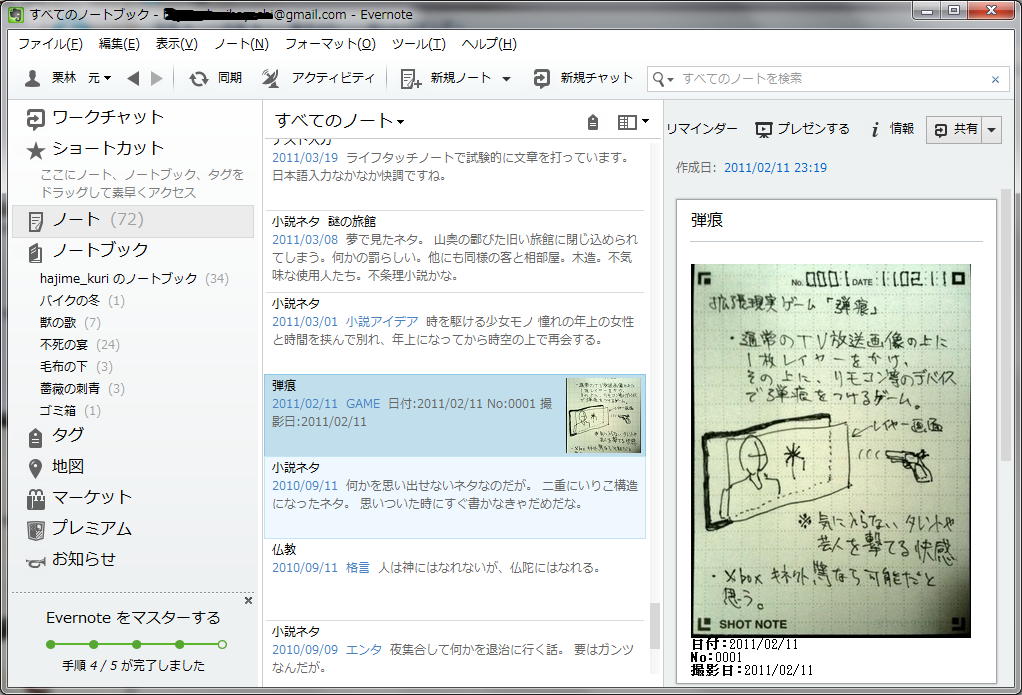
Task: Click the user account icon 栗林 元
Action: (32, 79)
